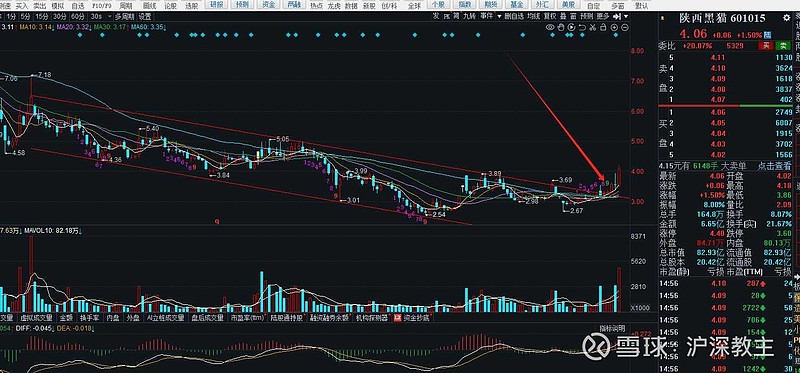Click the green 卖 sell button
Viewport: 800px width, 373px height.
click(781, 46)
